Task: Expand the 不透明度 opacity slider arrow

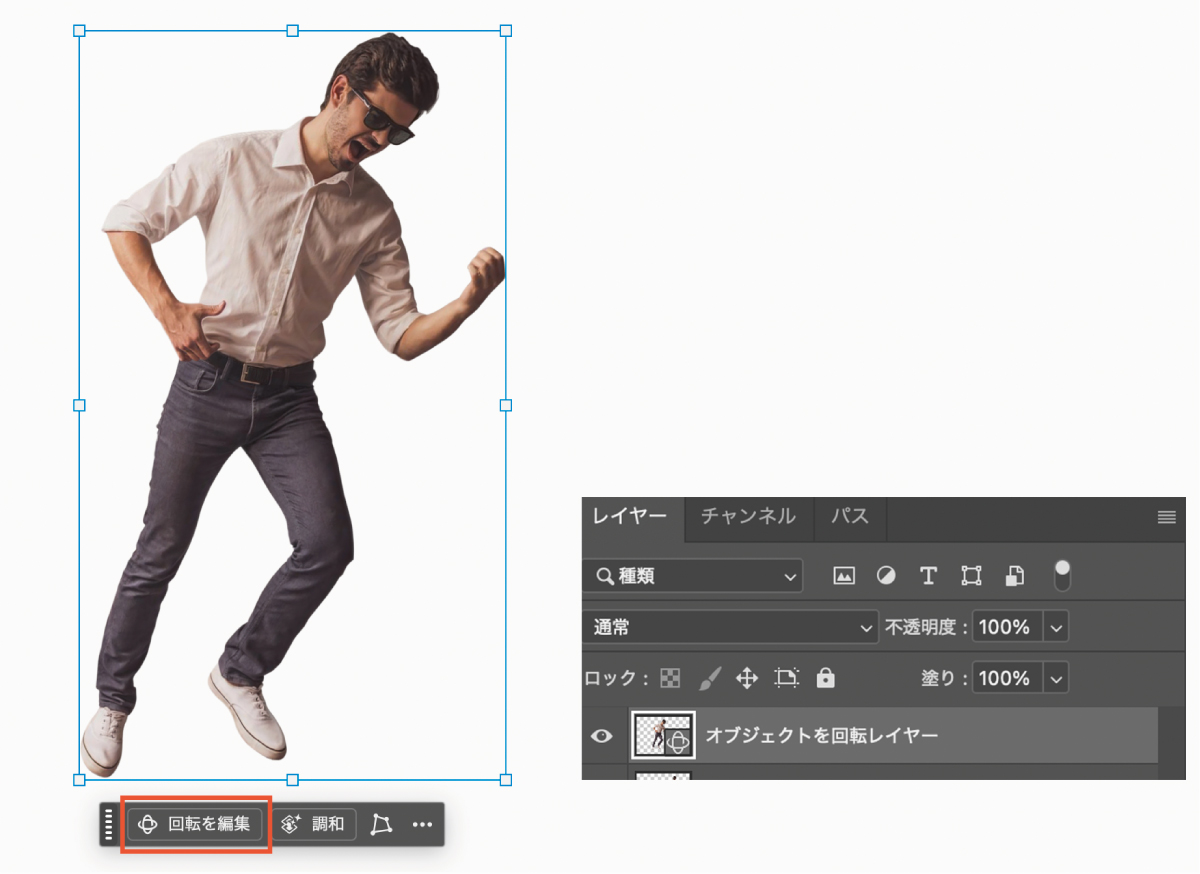Action: click(x=1056, y=627)
